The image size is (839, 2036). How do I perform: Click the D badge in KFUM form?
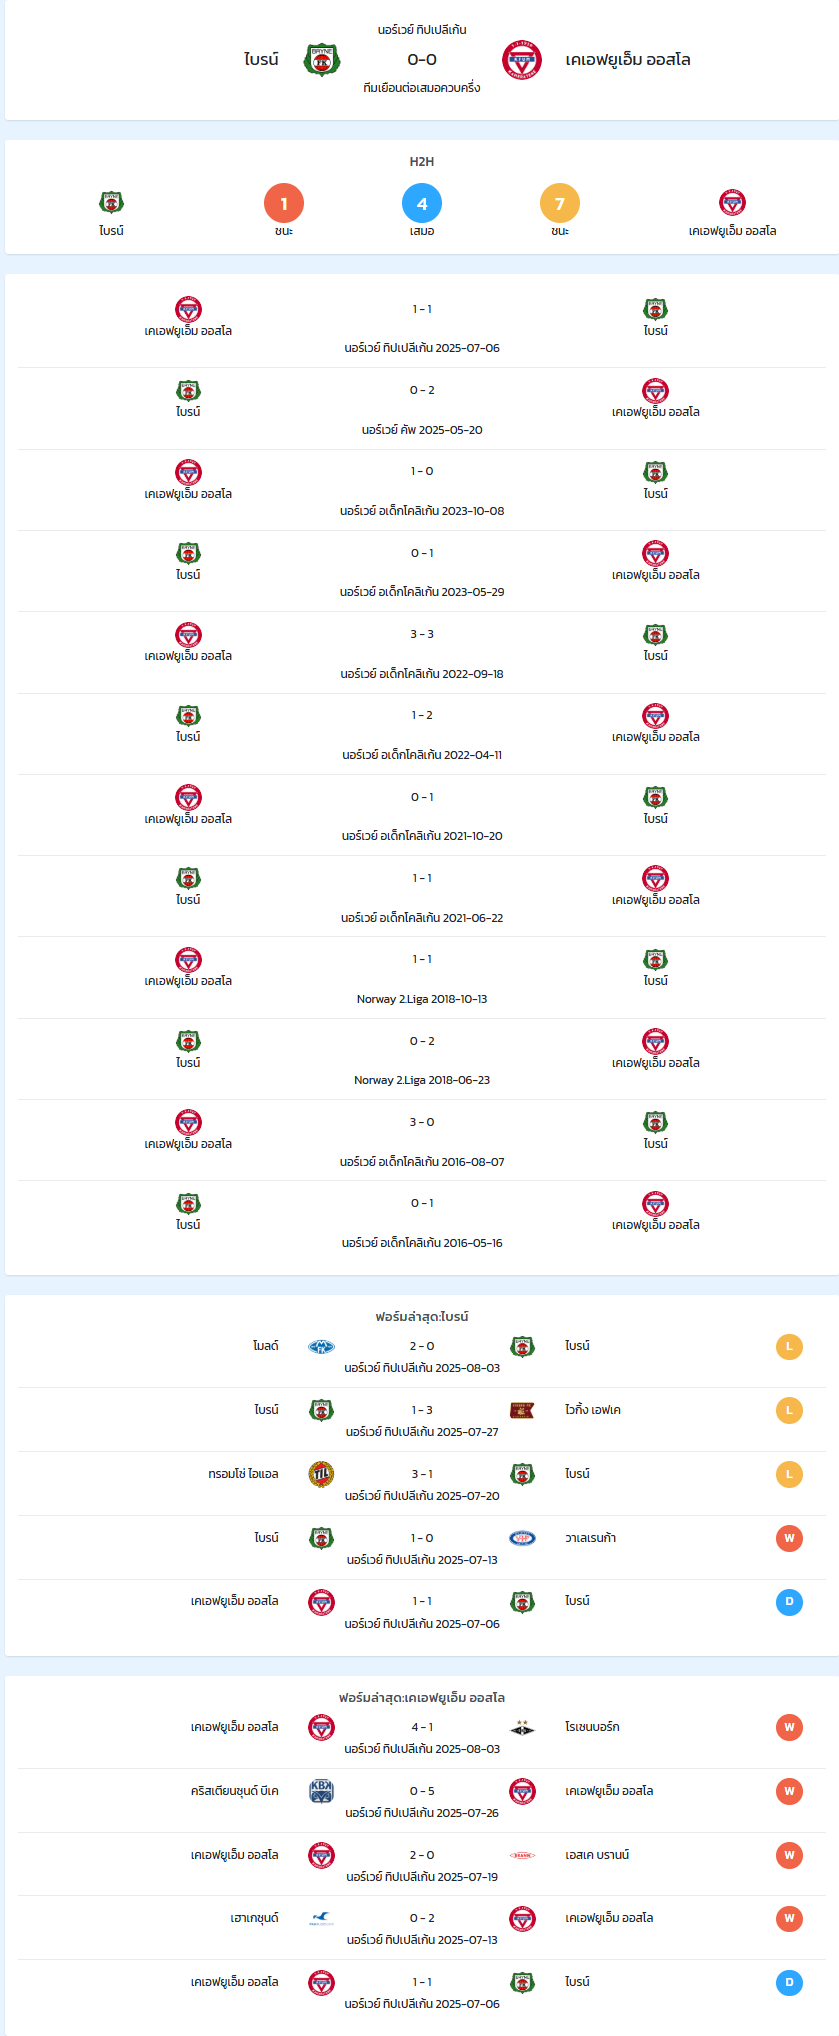pyautogui.click(x=789, y=1983)
